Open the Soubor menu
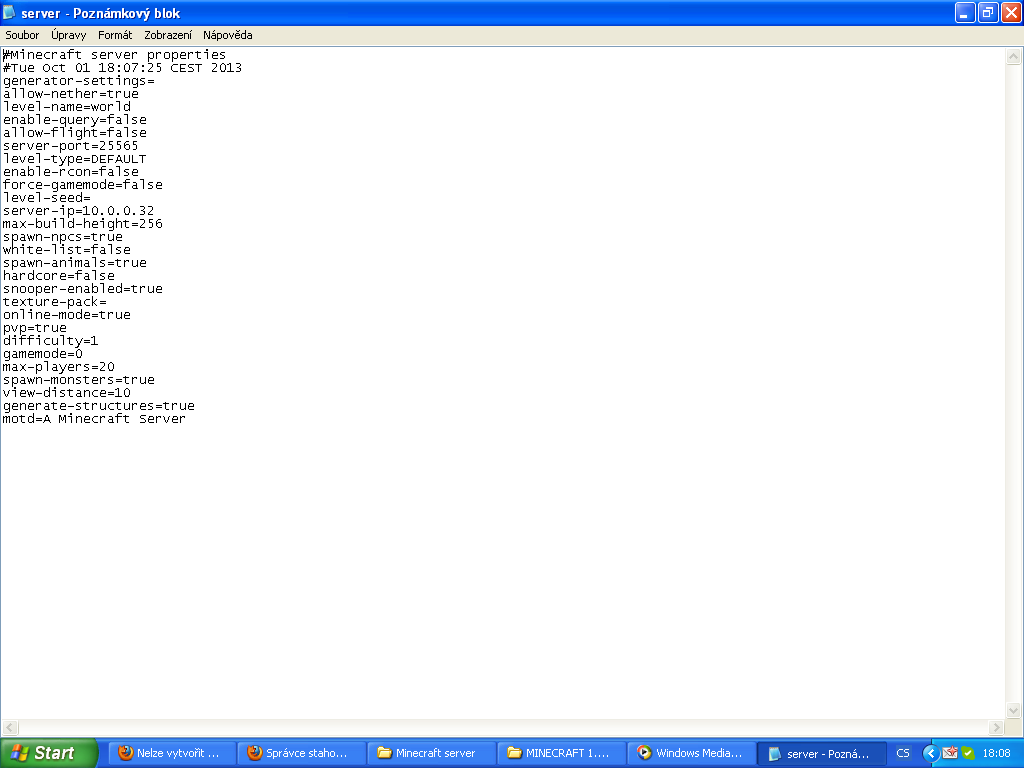 point(22,35)
